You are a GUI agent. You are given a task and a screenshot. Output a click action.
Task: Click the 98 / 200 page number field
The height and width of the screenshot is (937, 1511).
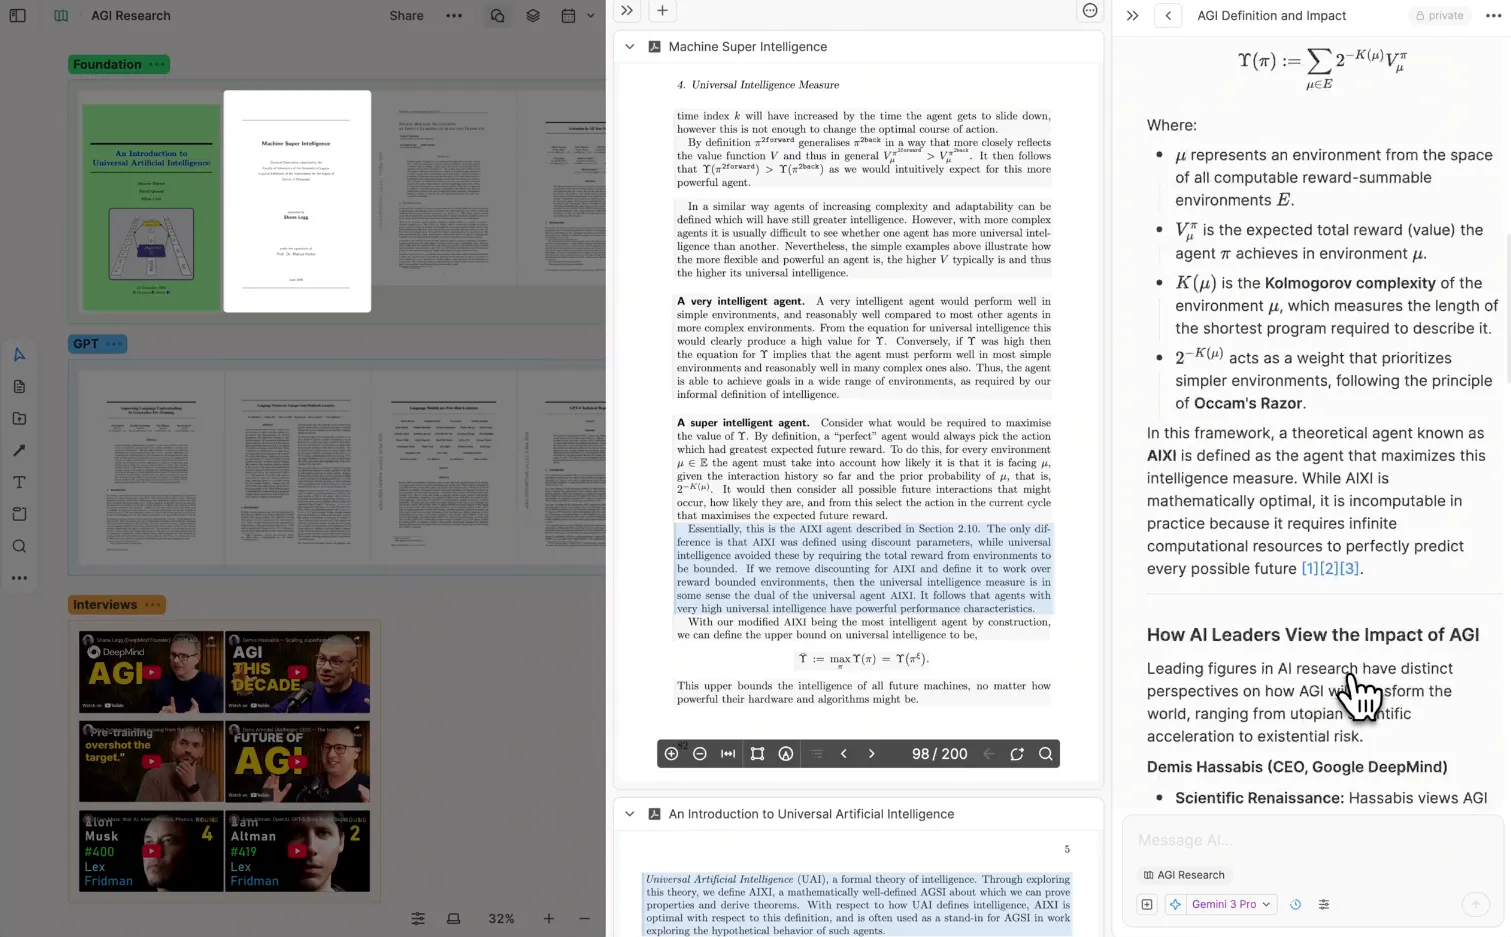coord(939,754)
